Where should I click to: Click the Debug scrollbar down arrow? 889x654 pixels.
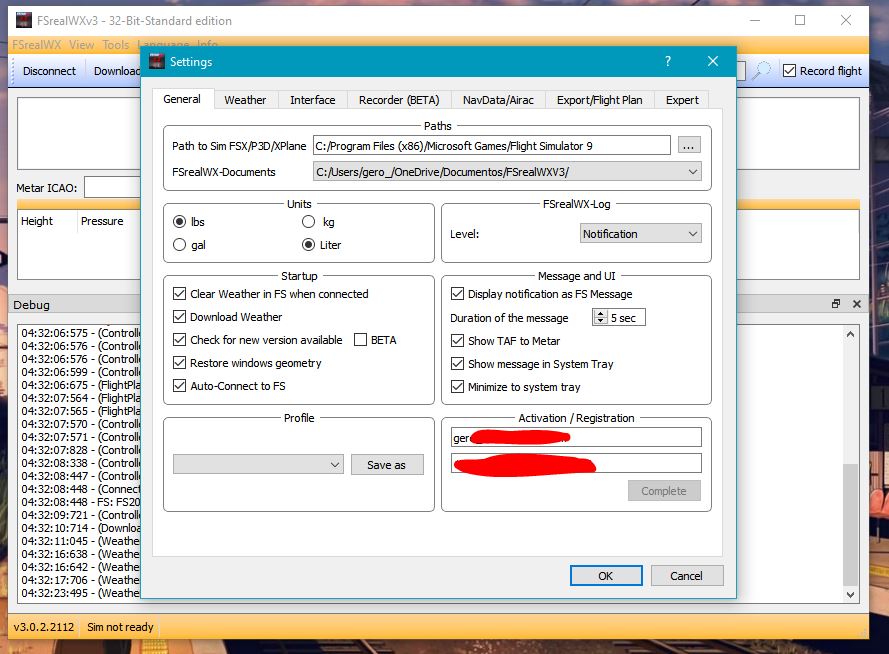850,594
